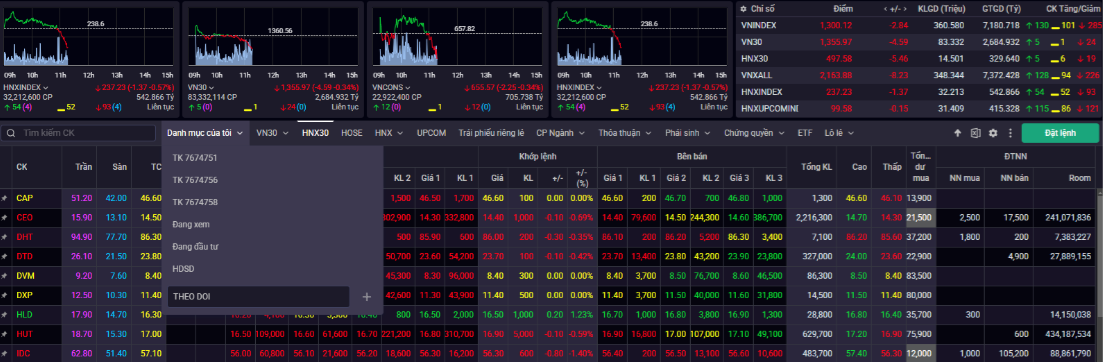
Task: Toggle the pin for HUT row
Action: pos(4,335)
